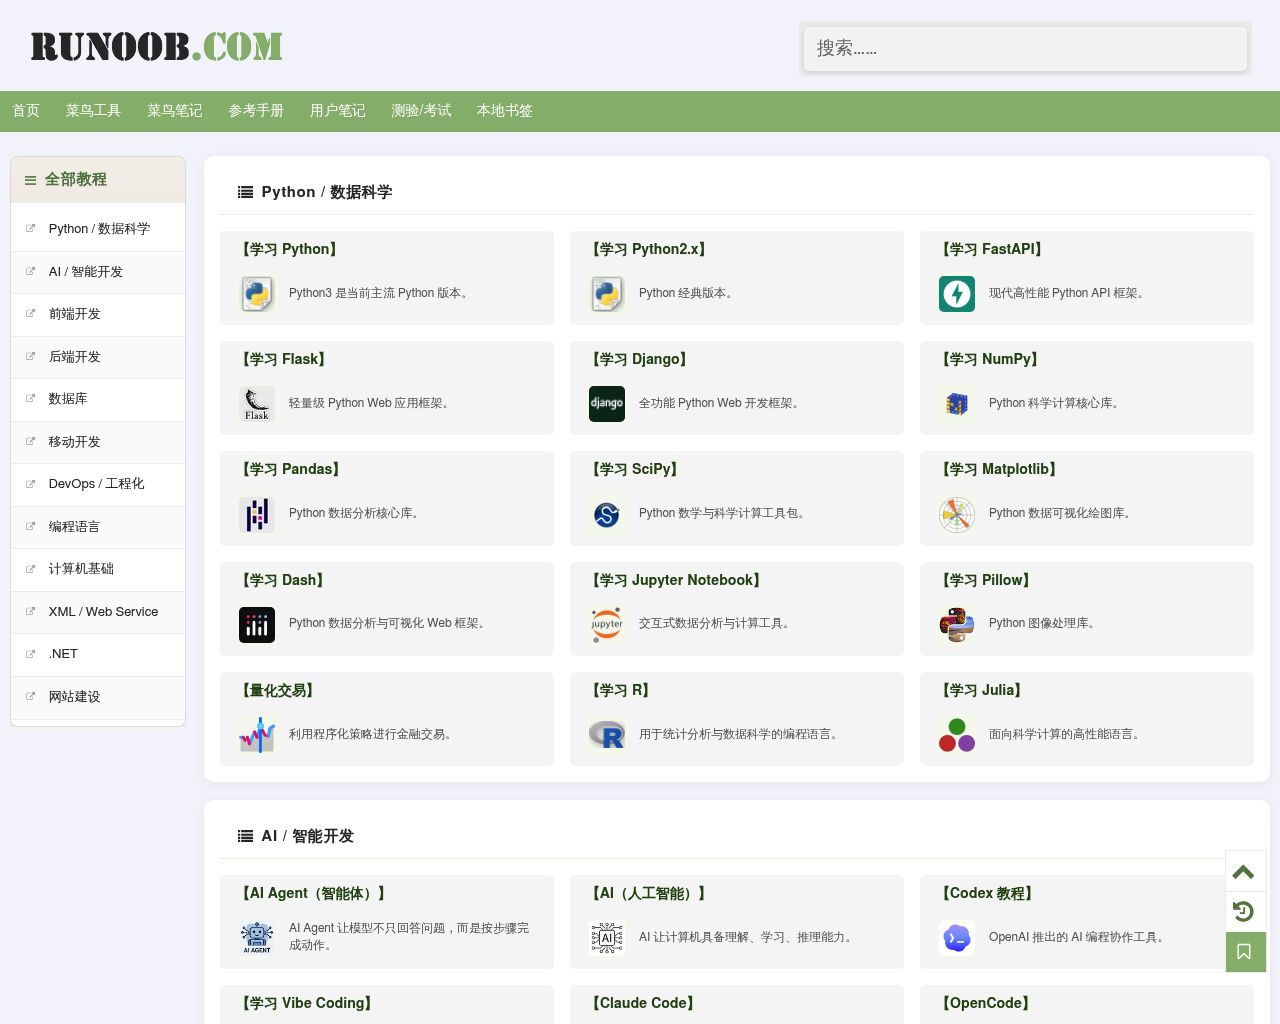Click the green bookmark icon button

point(1244,952)
